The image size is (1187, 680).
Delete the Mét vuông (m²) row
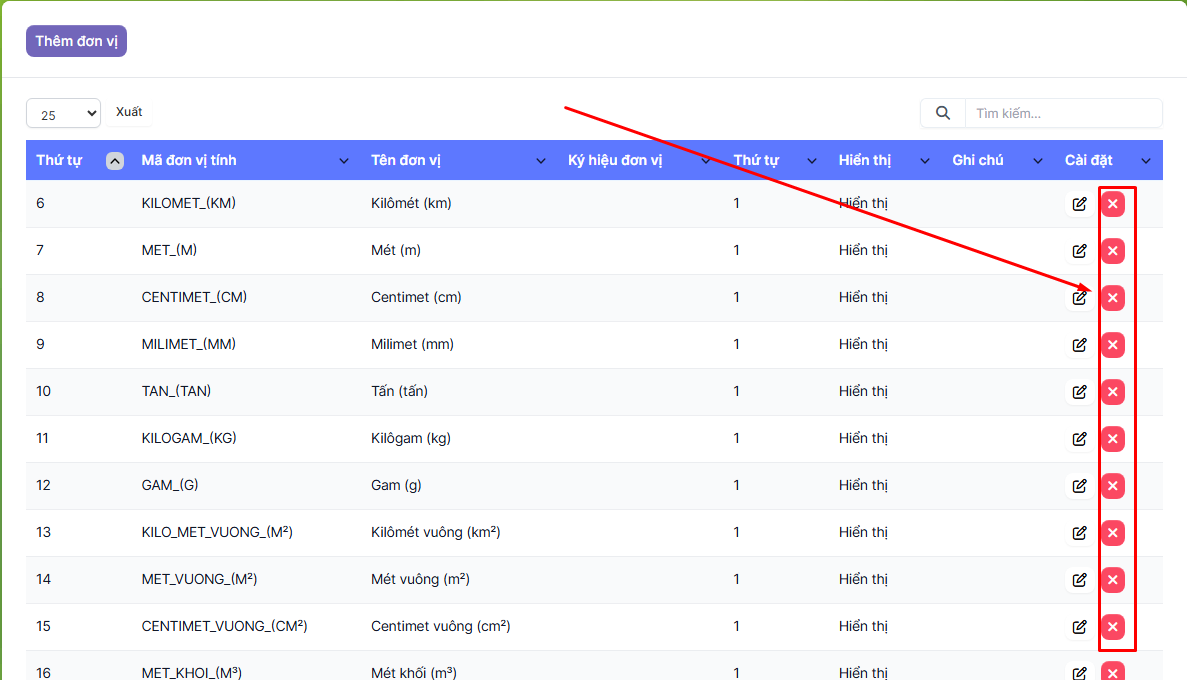pos(1112,580)
